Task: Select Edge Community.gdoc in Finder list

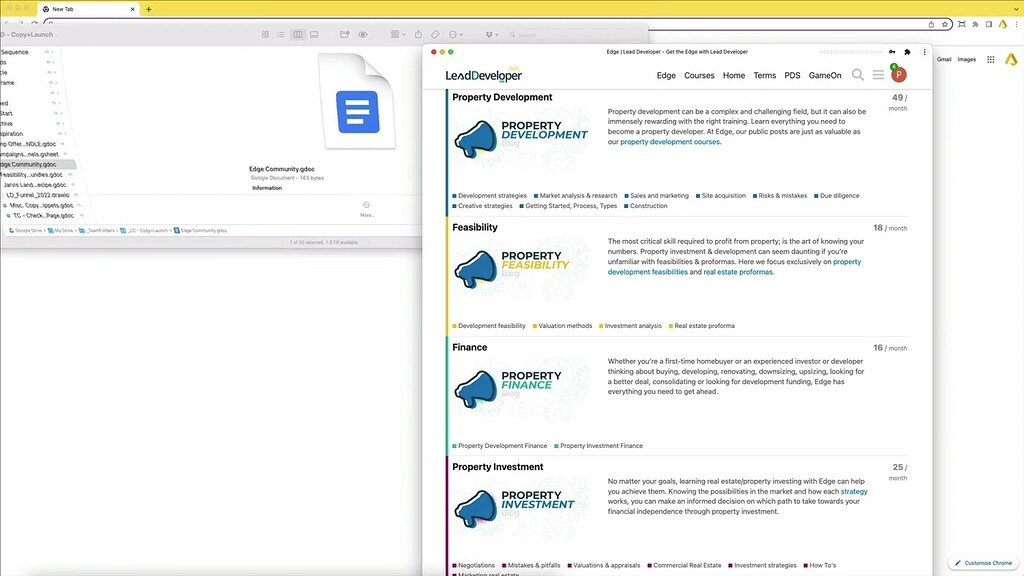Action: coord(38,165)
